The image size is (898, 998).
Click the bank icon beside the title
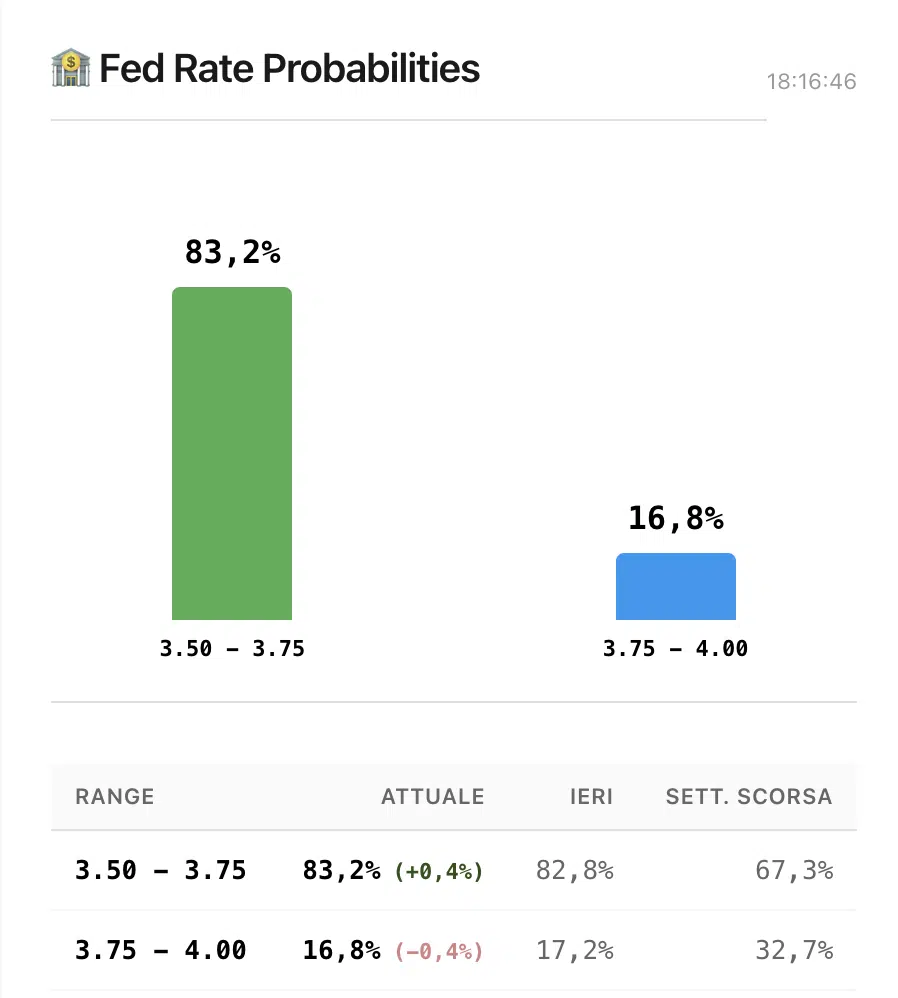coord(70,69)
